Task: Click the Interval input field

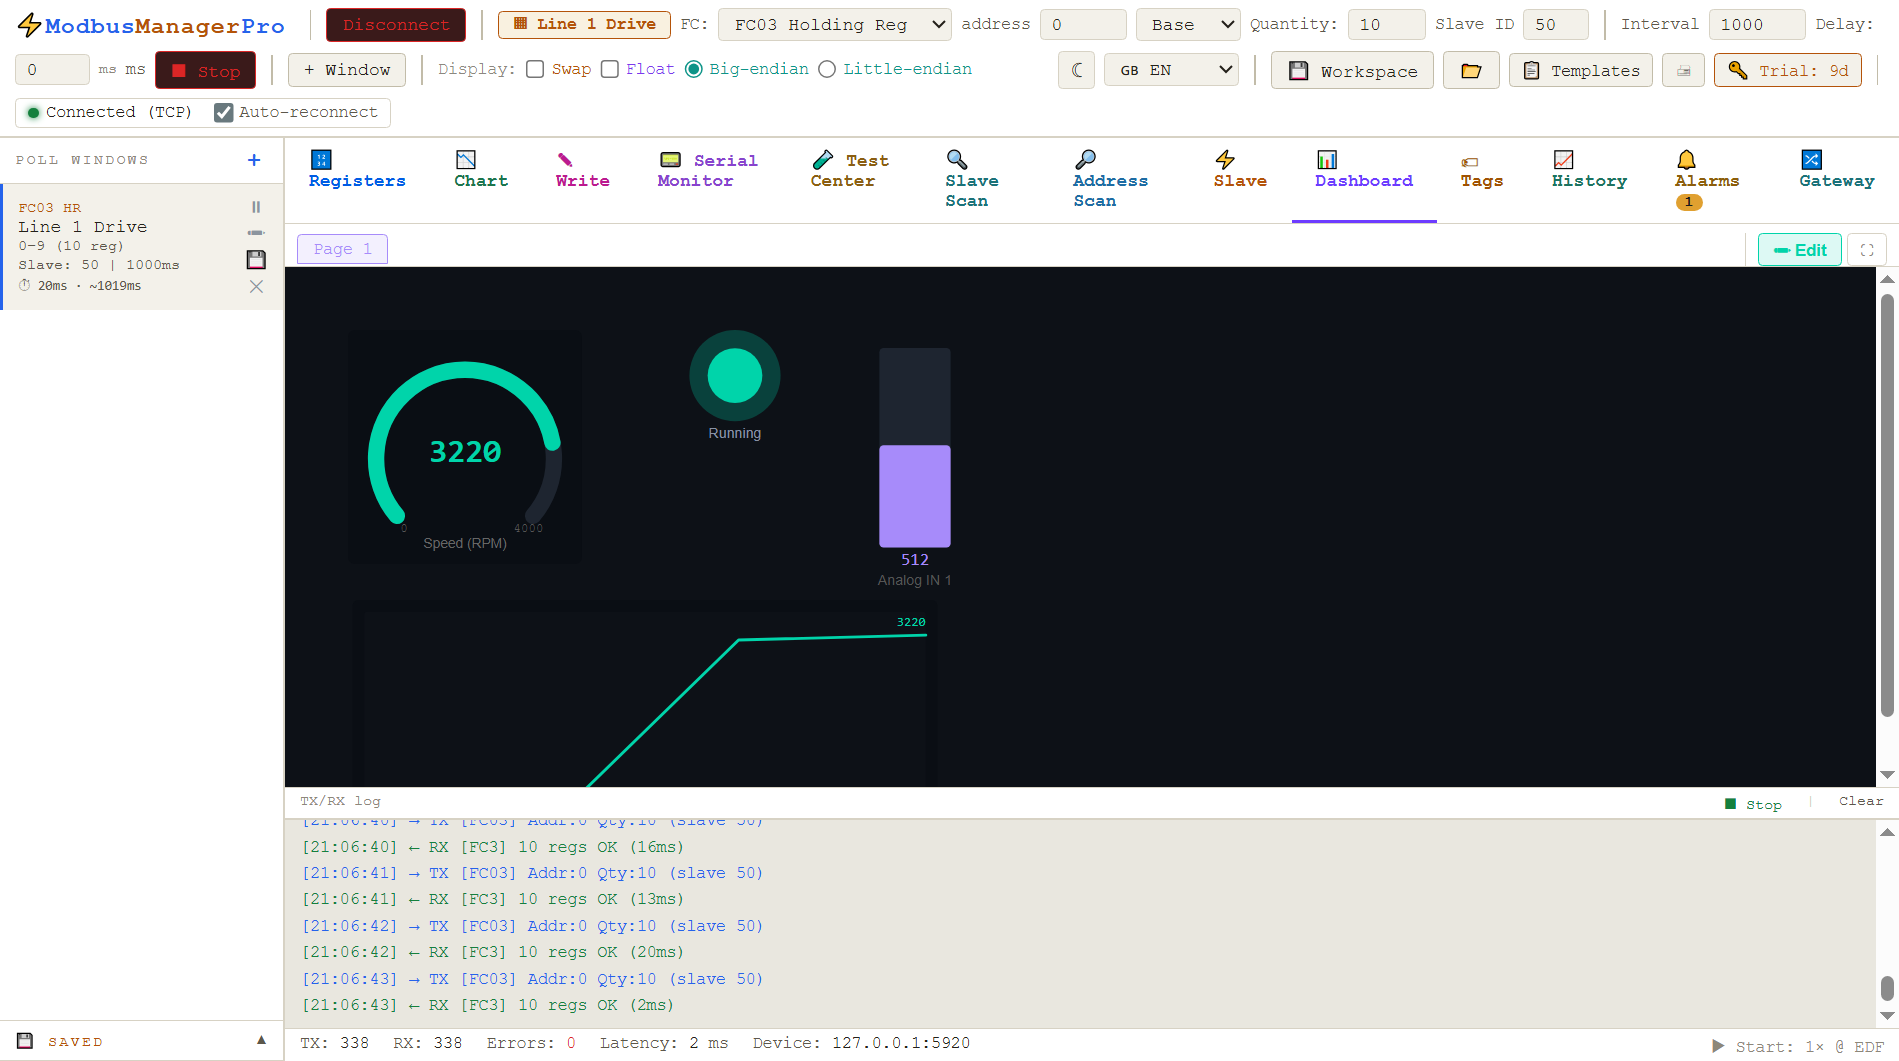Action: pos(1757,25)
